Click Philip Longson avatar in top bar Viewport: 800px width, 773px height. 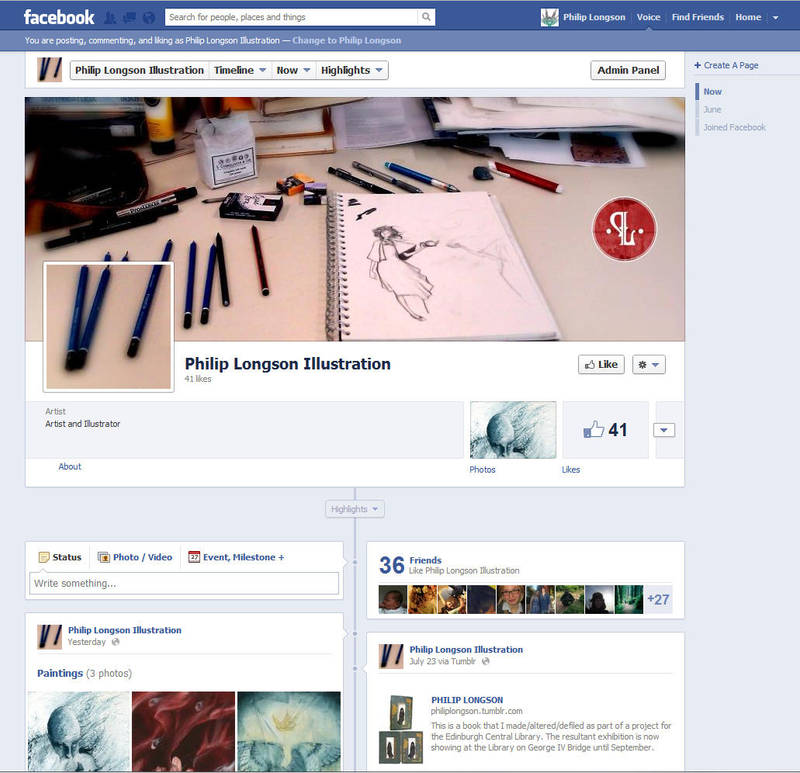(x=549, y=18)
